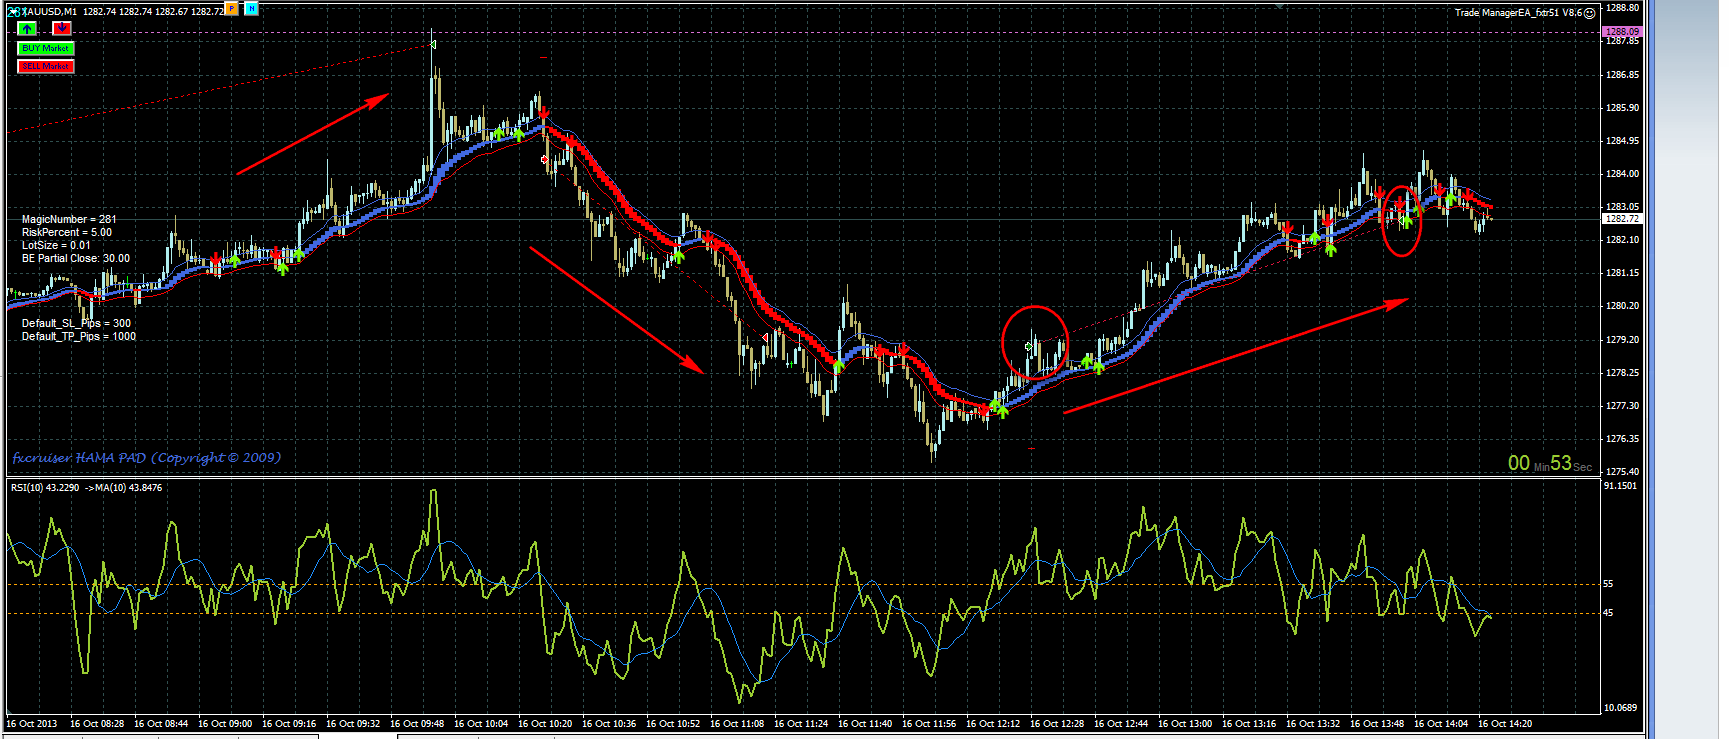This screenshot has height=739, width=1729.
Task: Click the RSI(10) indicator label
Action: coord(86,488)
